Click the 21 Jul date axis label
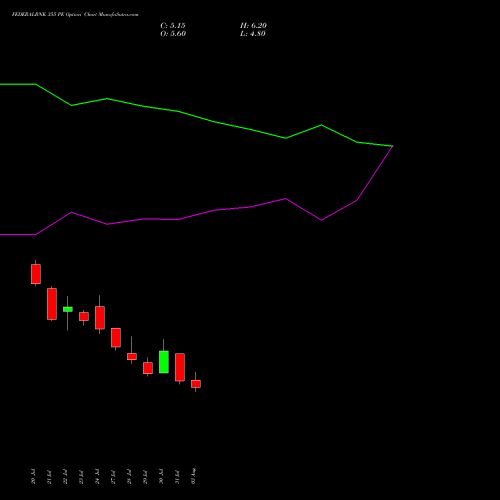This screenshot has width=500, height=500. (49, 477)
